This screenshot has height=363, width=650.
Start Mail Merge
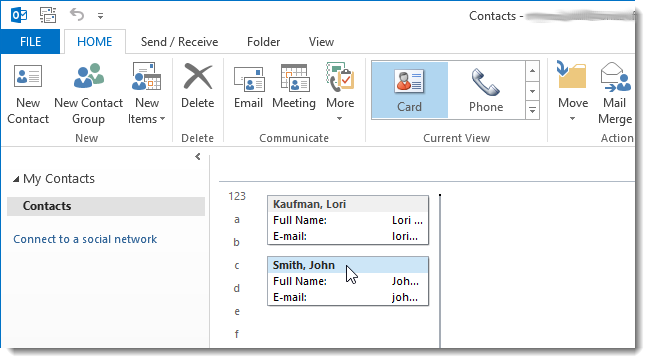point(615,94)
